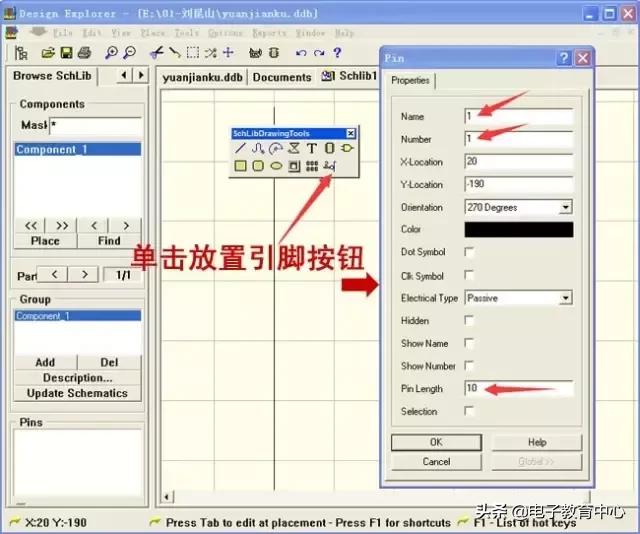The image size is (640, 534).
Task: Click the Redo arrow icon
Action: coord(319,53)
